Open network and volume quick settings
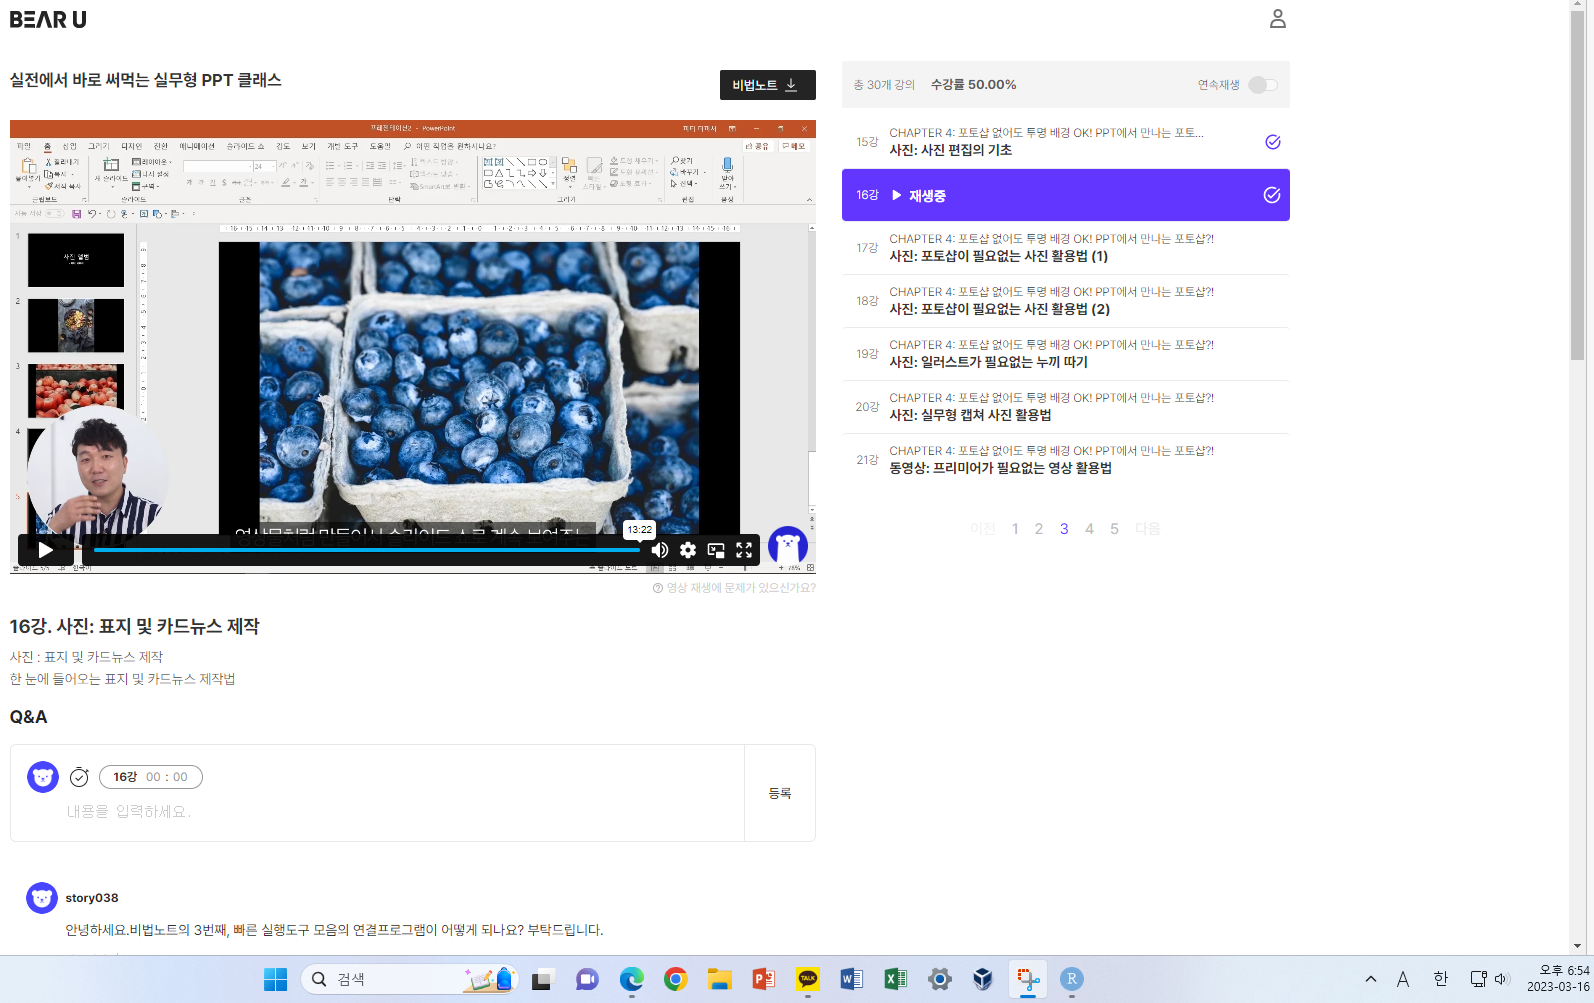This screenshot has height=1003, width=1594. click(1489, 979)
